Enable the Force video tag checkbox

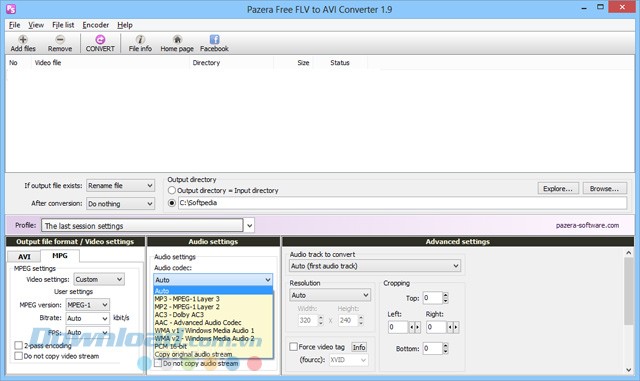[293, 347]
